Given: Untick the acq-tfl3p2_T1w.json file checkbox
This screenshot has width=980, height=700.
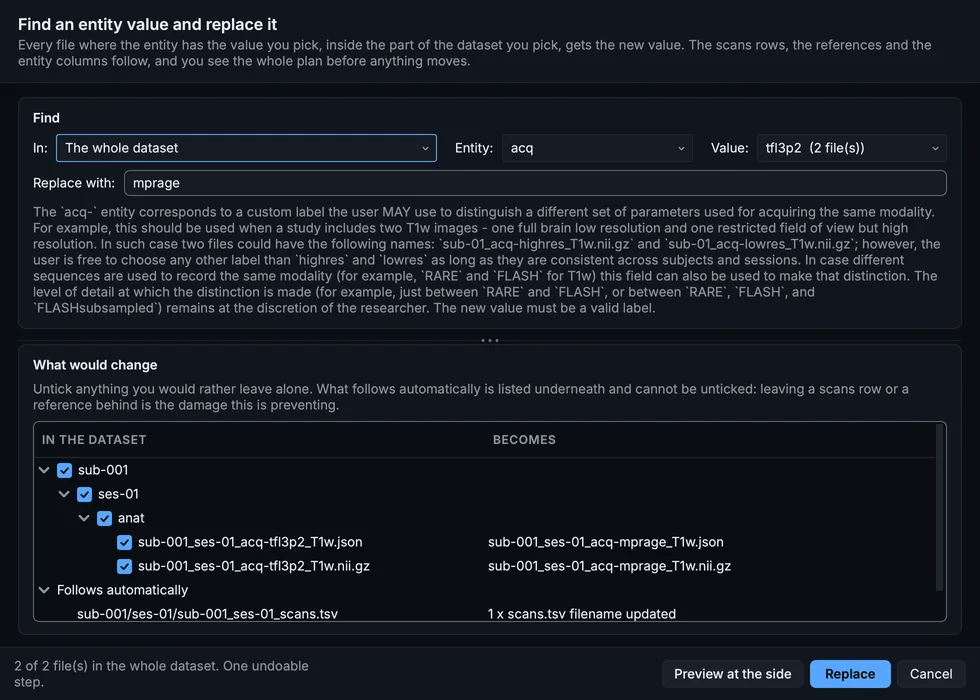Looking at the screenshot, I should [x=124, y=542].
